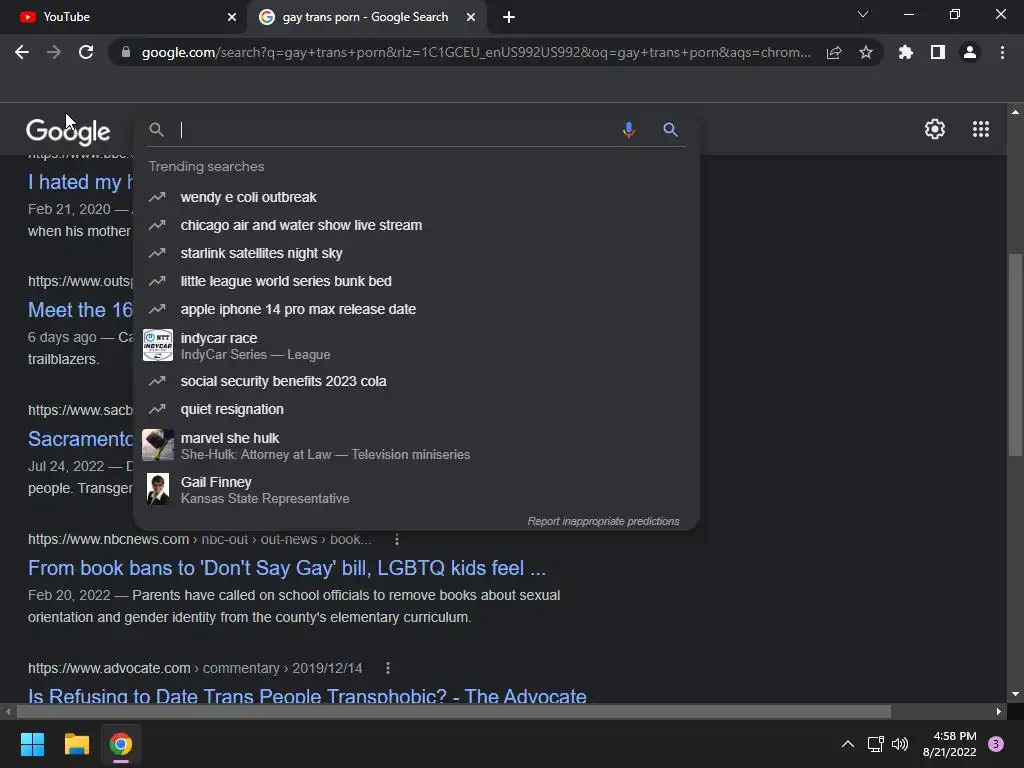1024x768 pixels.
Task: Open the 'I hated my' result link
Action: click(x=80, y=182)
